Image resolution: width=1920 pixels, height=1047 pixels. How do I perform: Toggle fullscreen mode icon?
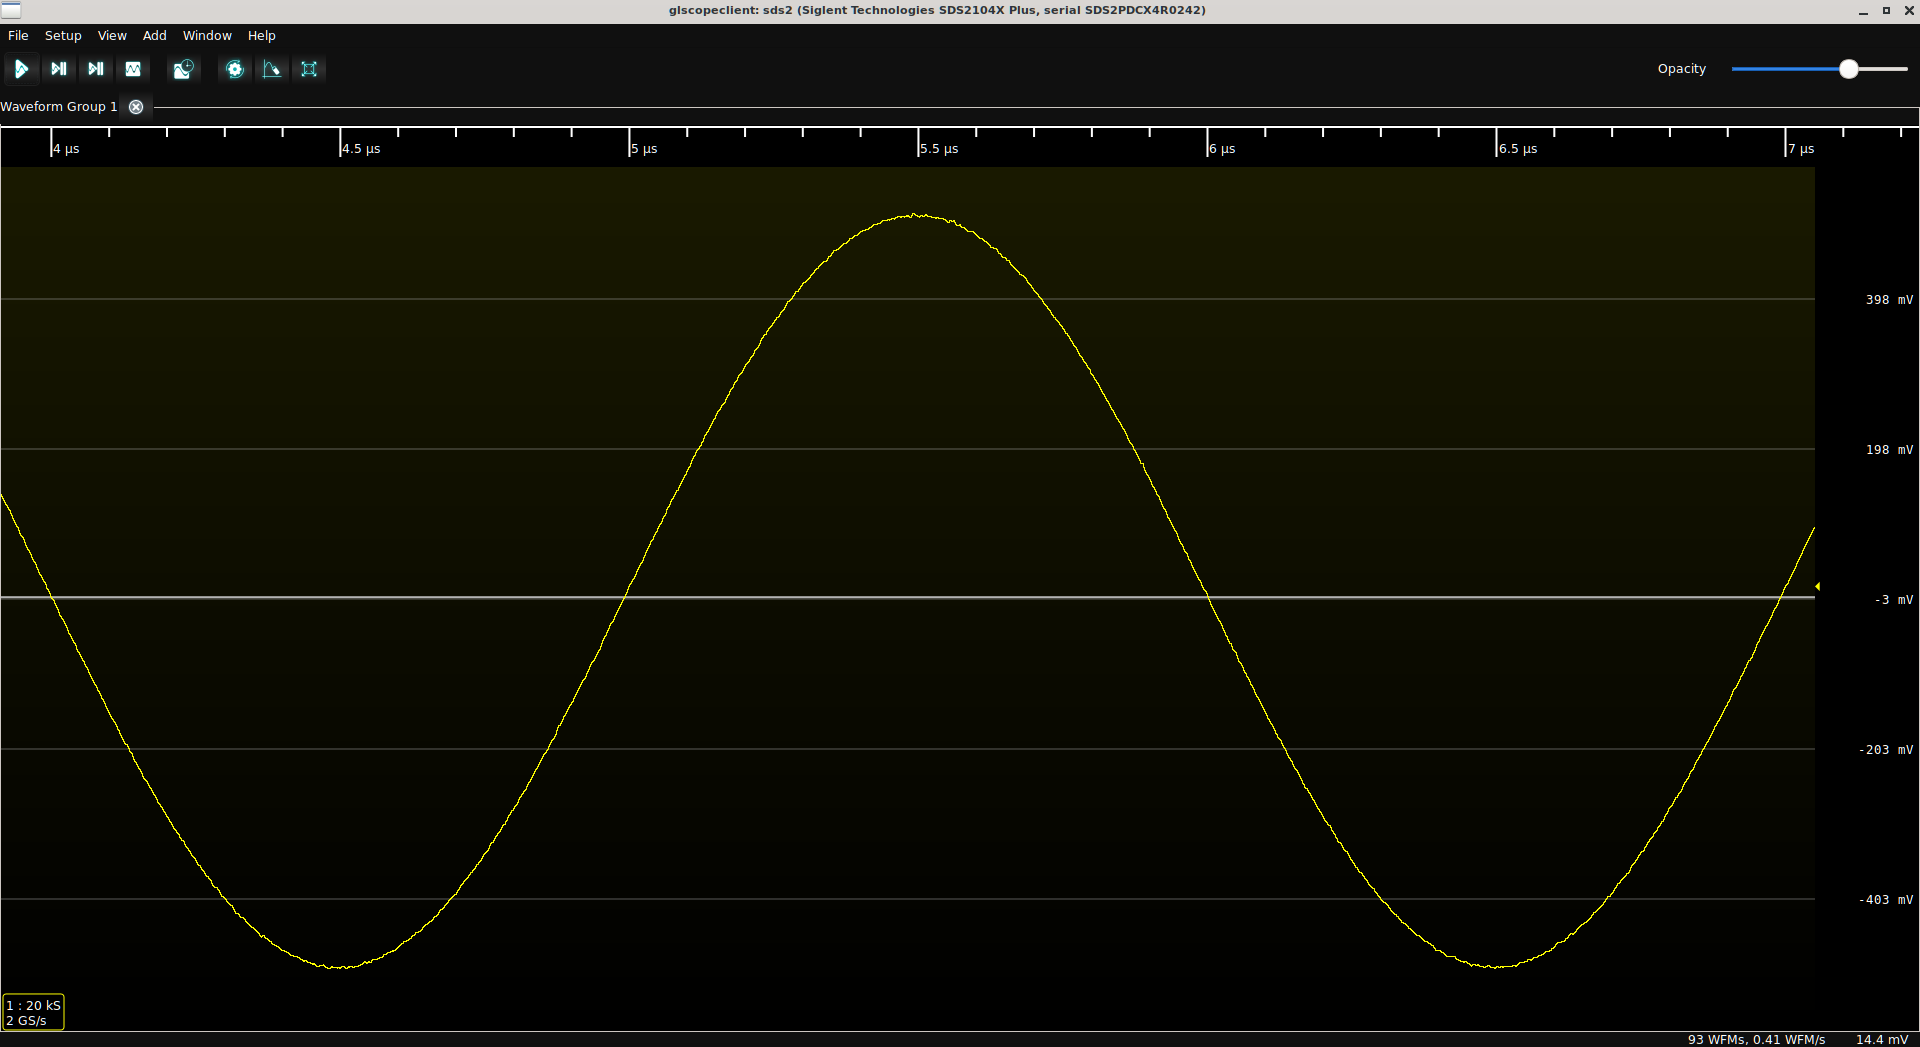(x=309, y=69)
